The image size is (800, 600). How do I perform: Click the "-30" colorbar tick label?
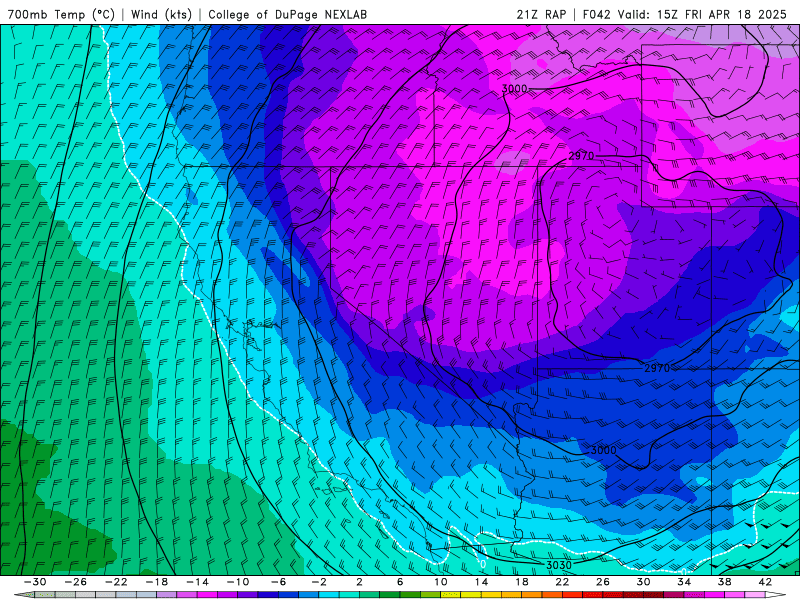tap(35, 582)
